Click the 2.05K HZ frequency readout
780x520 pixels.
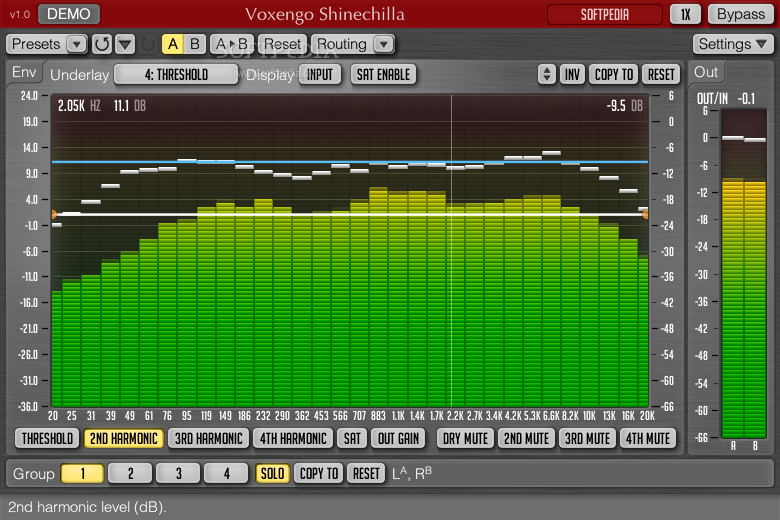[80, 106]
